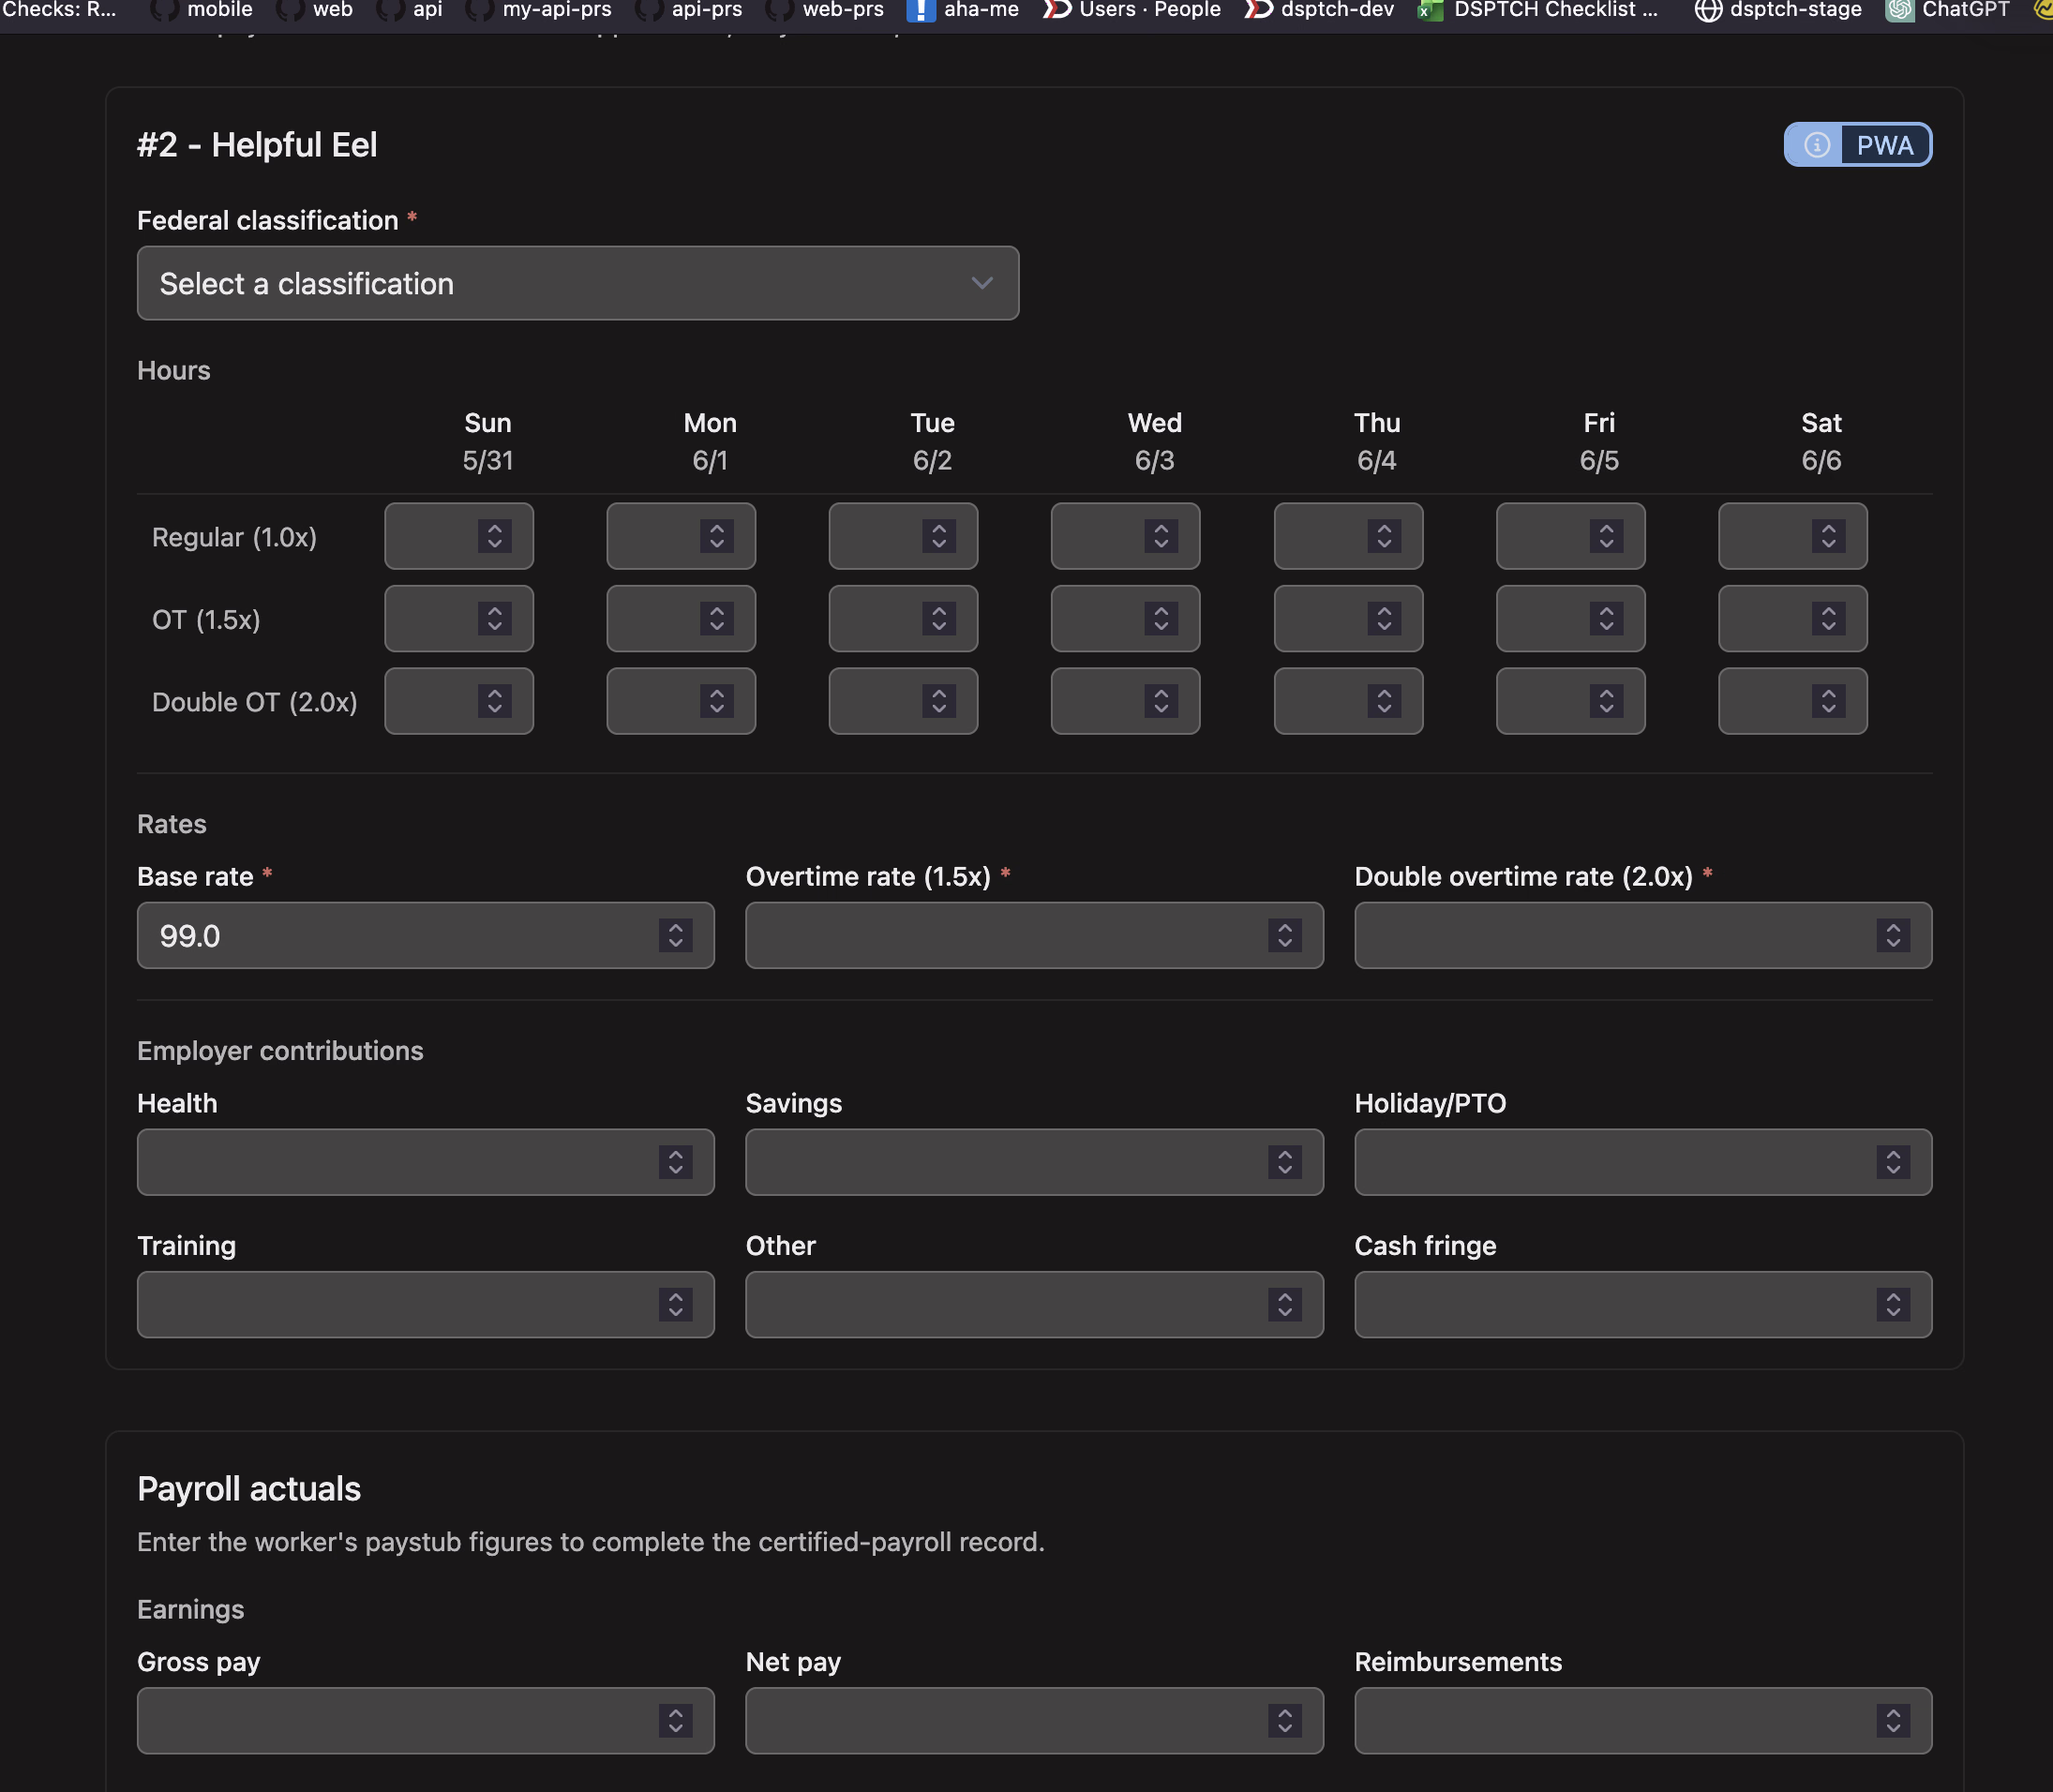Click the Other contribution stepper arrows

(1285, 1304)
